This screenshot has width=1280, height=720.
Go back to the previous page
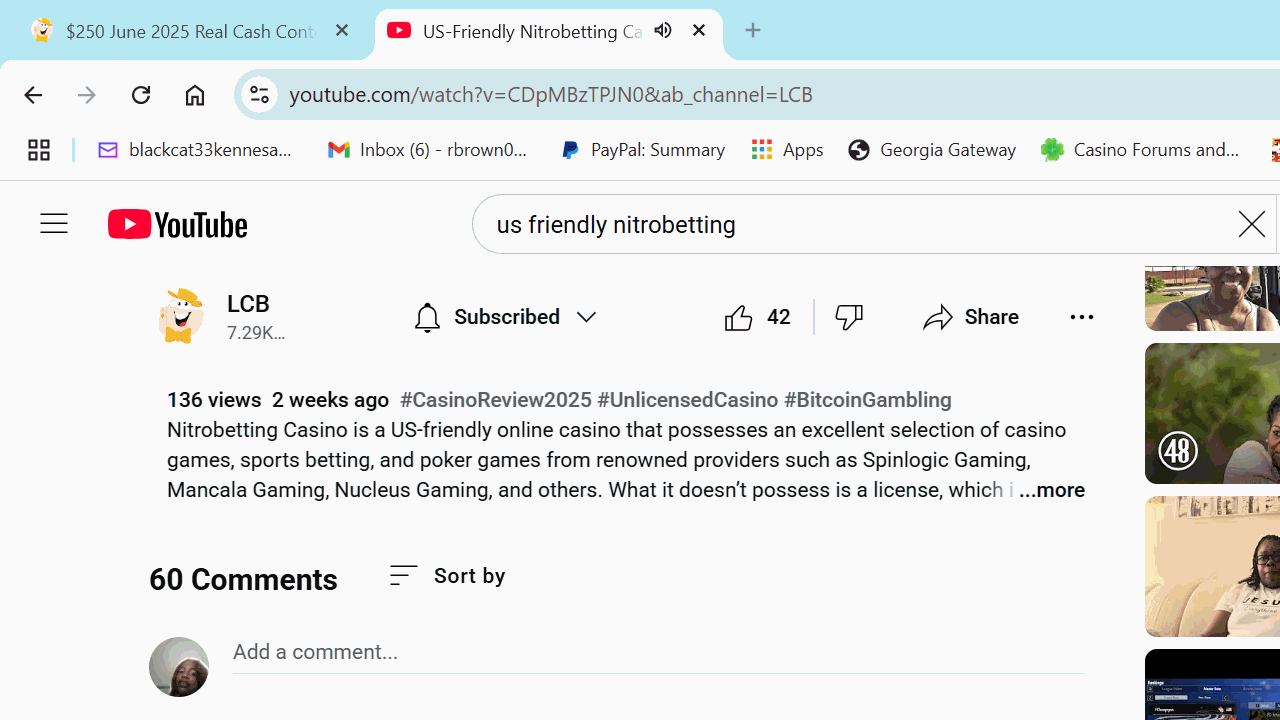pyautogui.click(x=32, y=95)
